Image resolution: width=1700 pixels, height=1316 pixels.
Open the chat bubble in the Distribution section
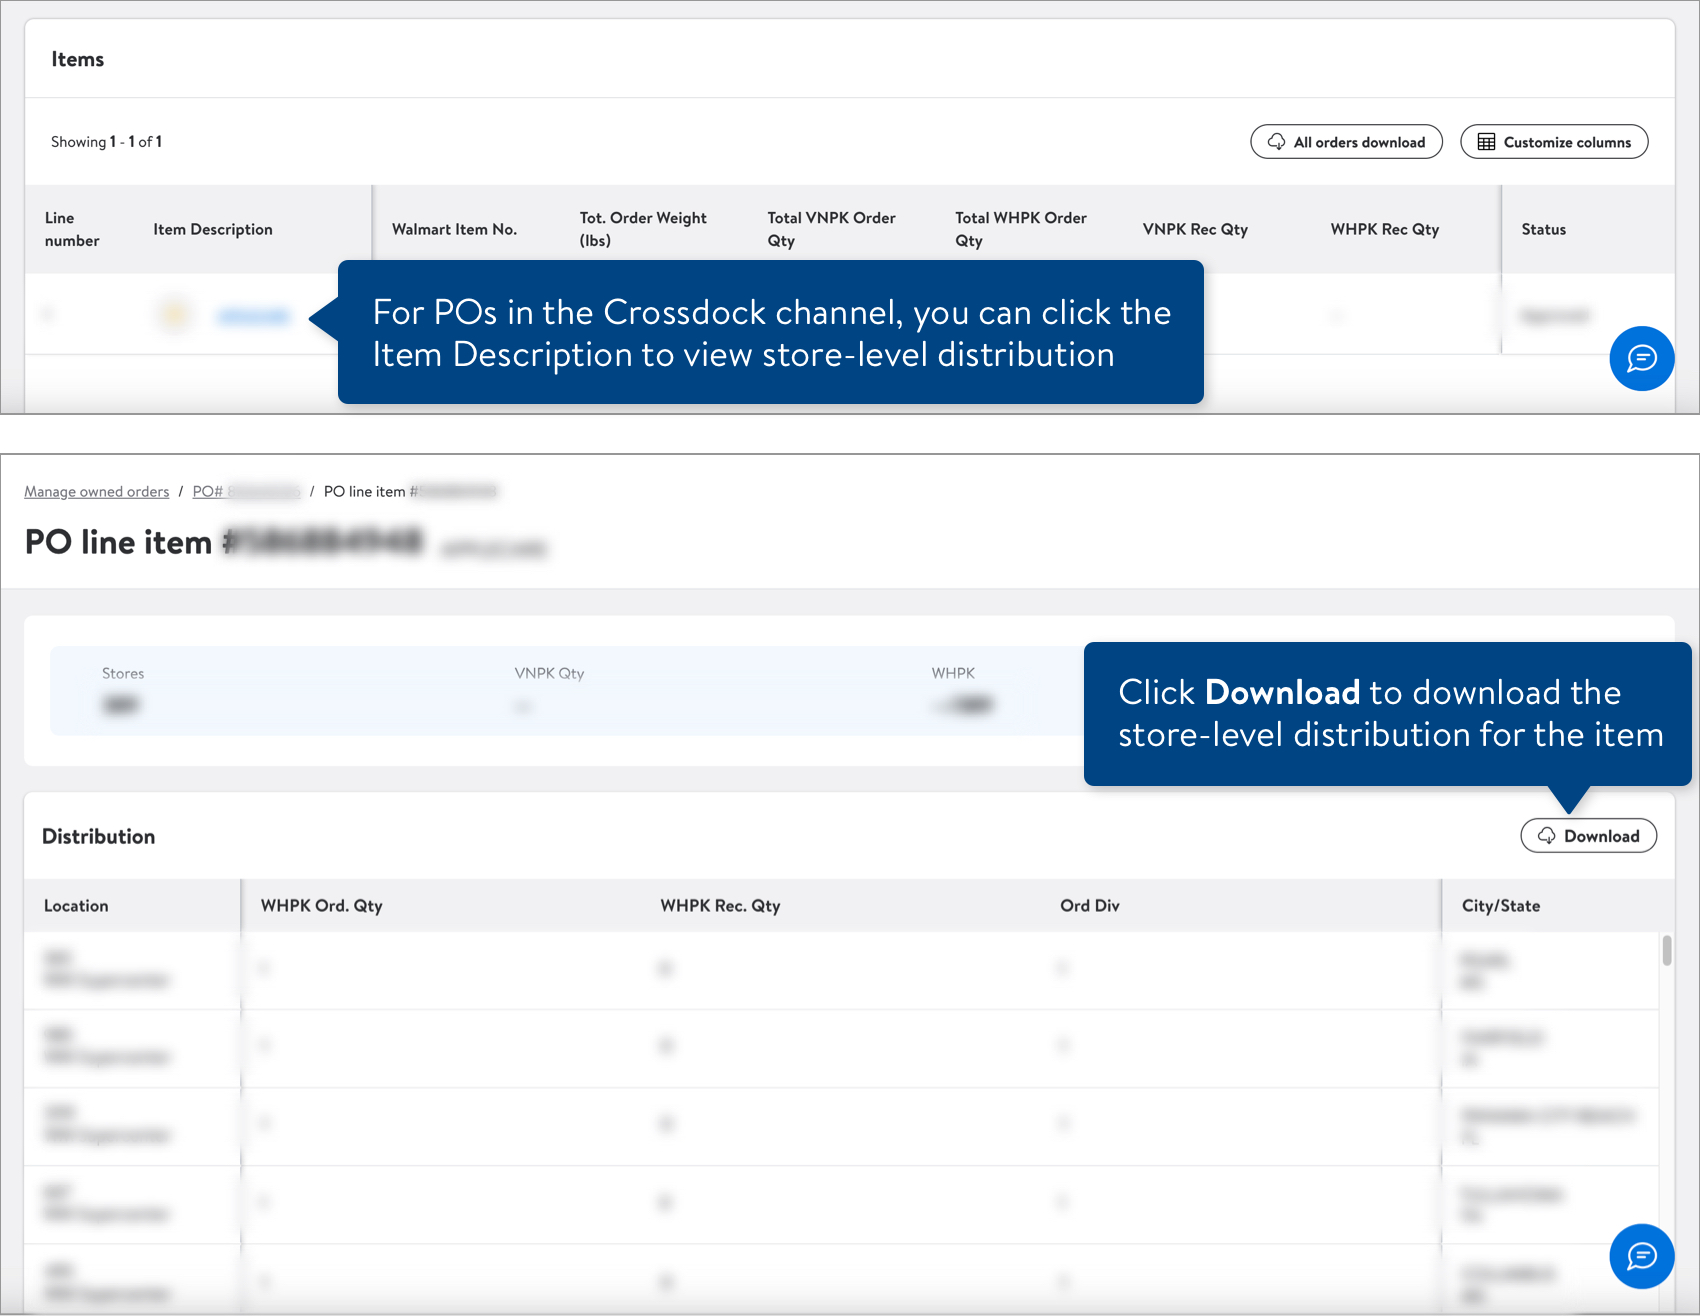pyautogui.click(x=1641, y=1257)
